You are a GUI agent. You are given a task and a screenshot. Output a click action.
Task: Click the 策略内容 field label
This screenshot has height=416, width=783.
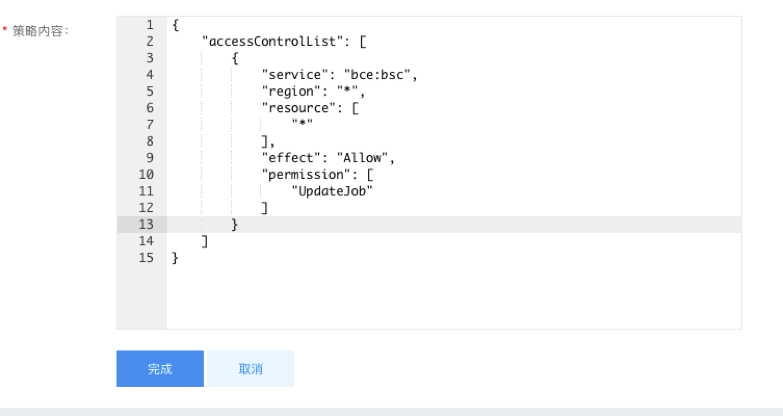(38, 31)
